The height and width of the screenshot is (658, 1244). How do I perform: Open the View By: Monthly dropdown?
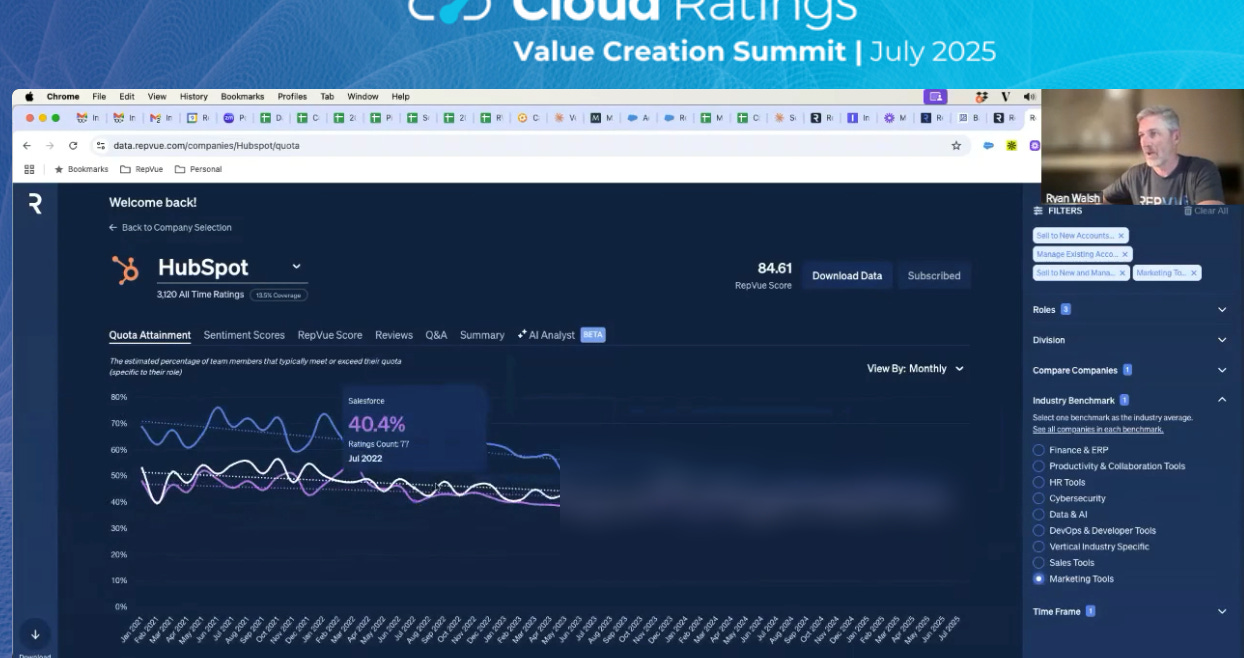pos(915,368)
